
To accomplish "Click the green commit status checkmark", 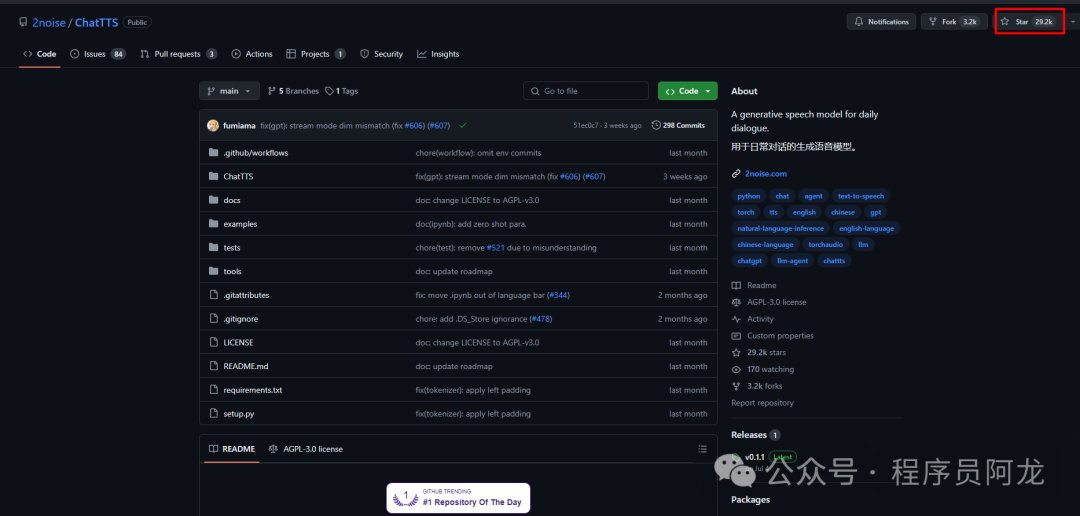I will click(x=463, y=125).
